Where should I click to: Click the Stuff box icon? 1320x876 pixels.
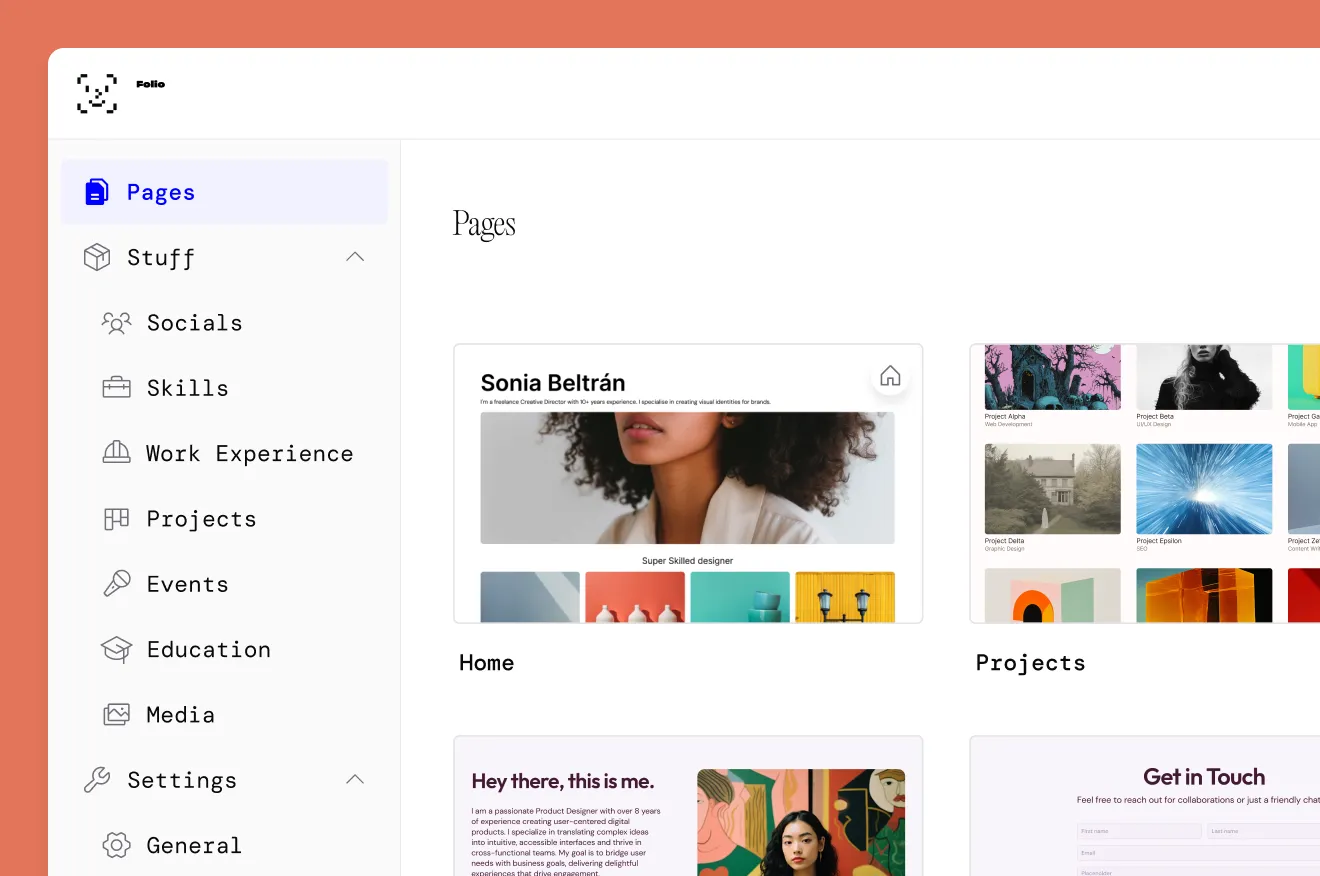tap(96, 257)
